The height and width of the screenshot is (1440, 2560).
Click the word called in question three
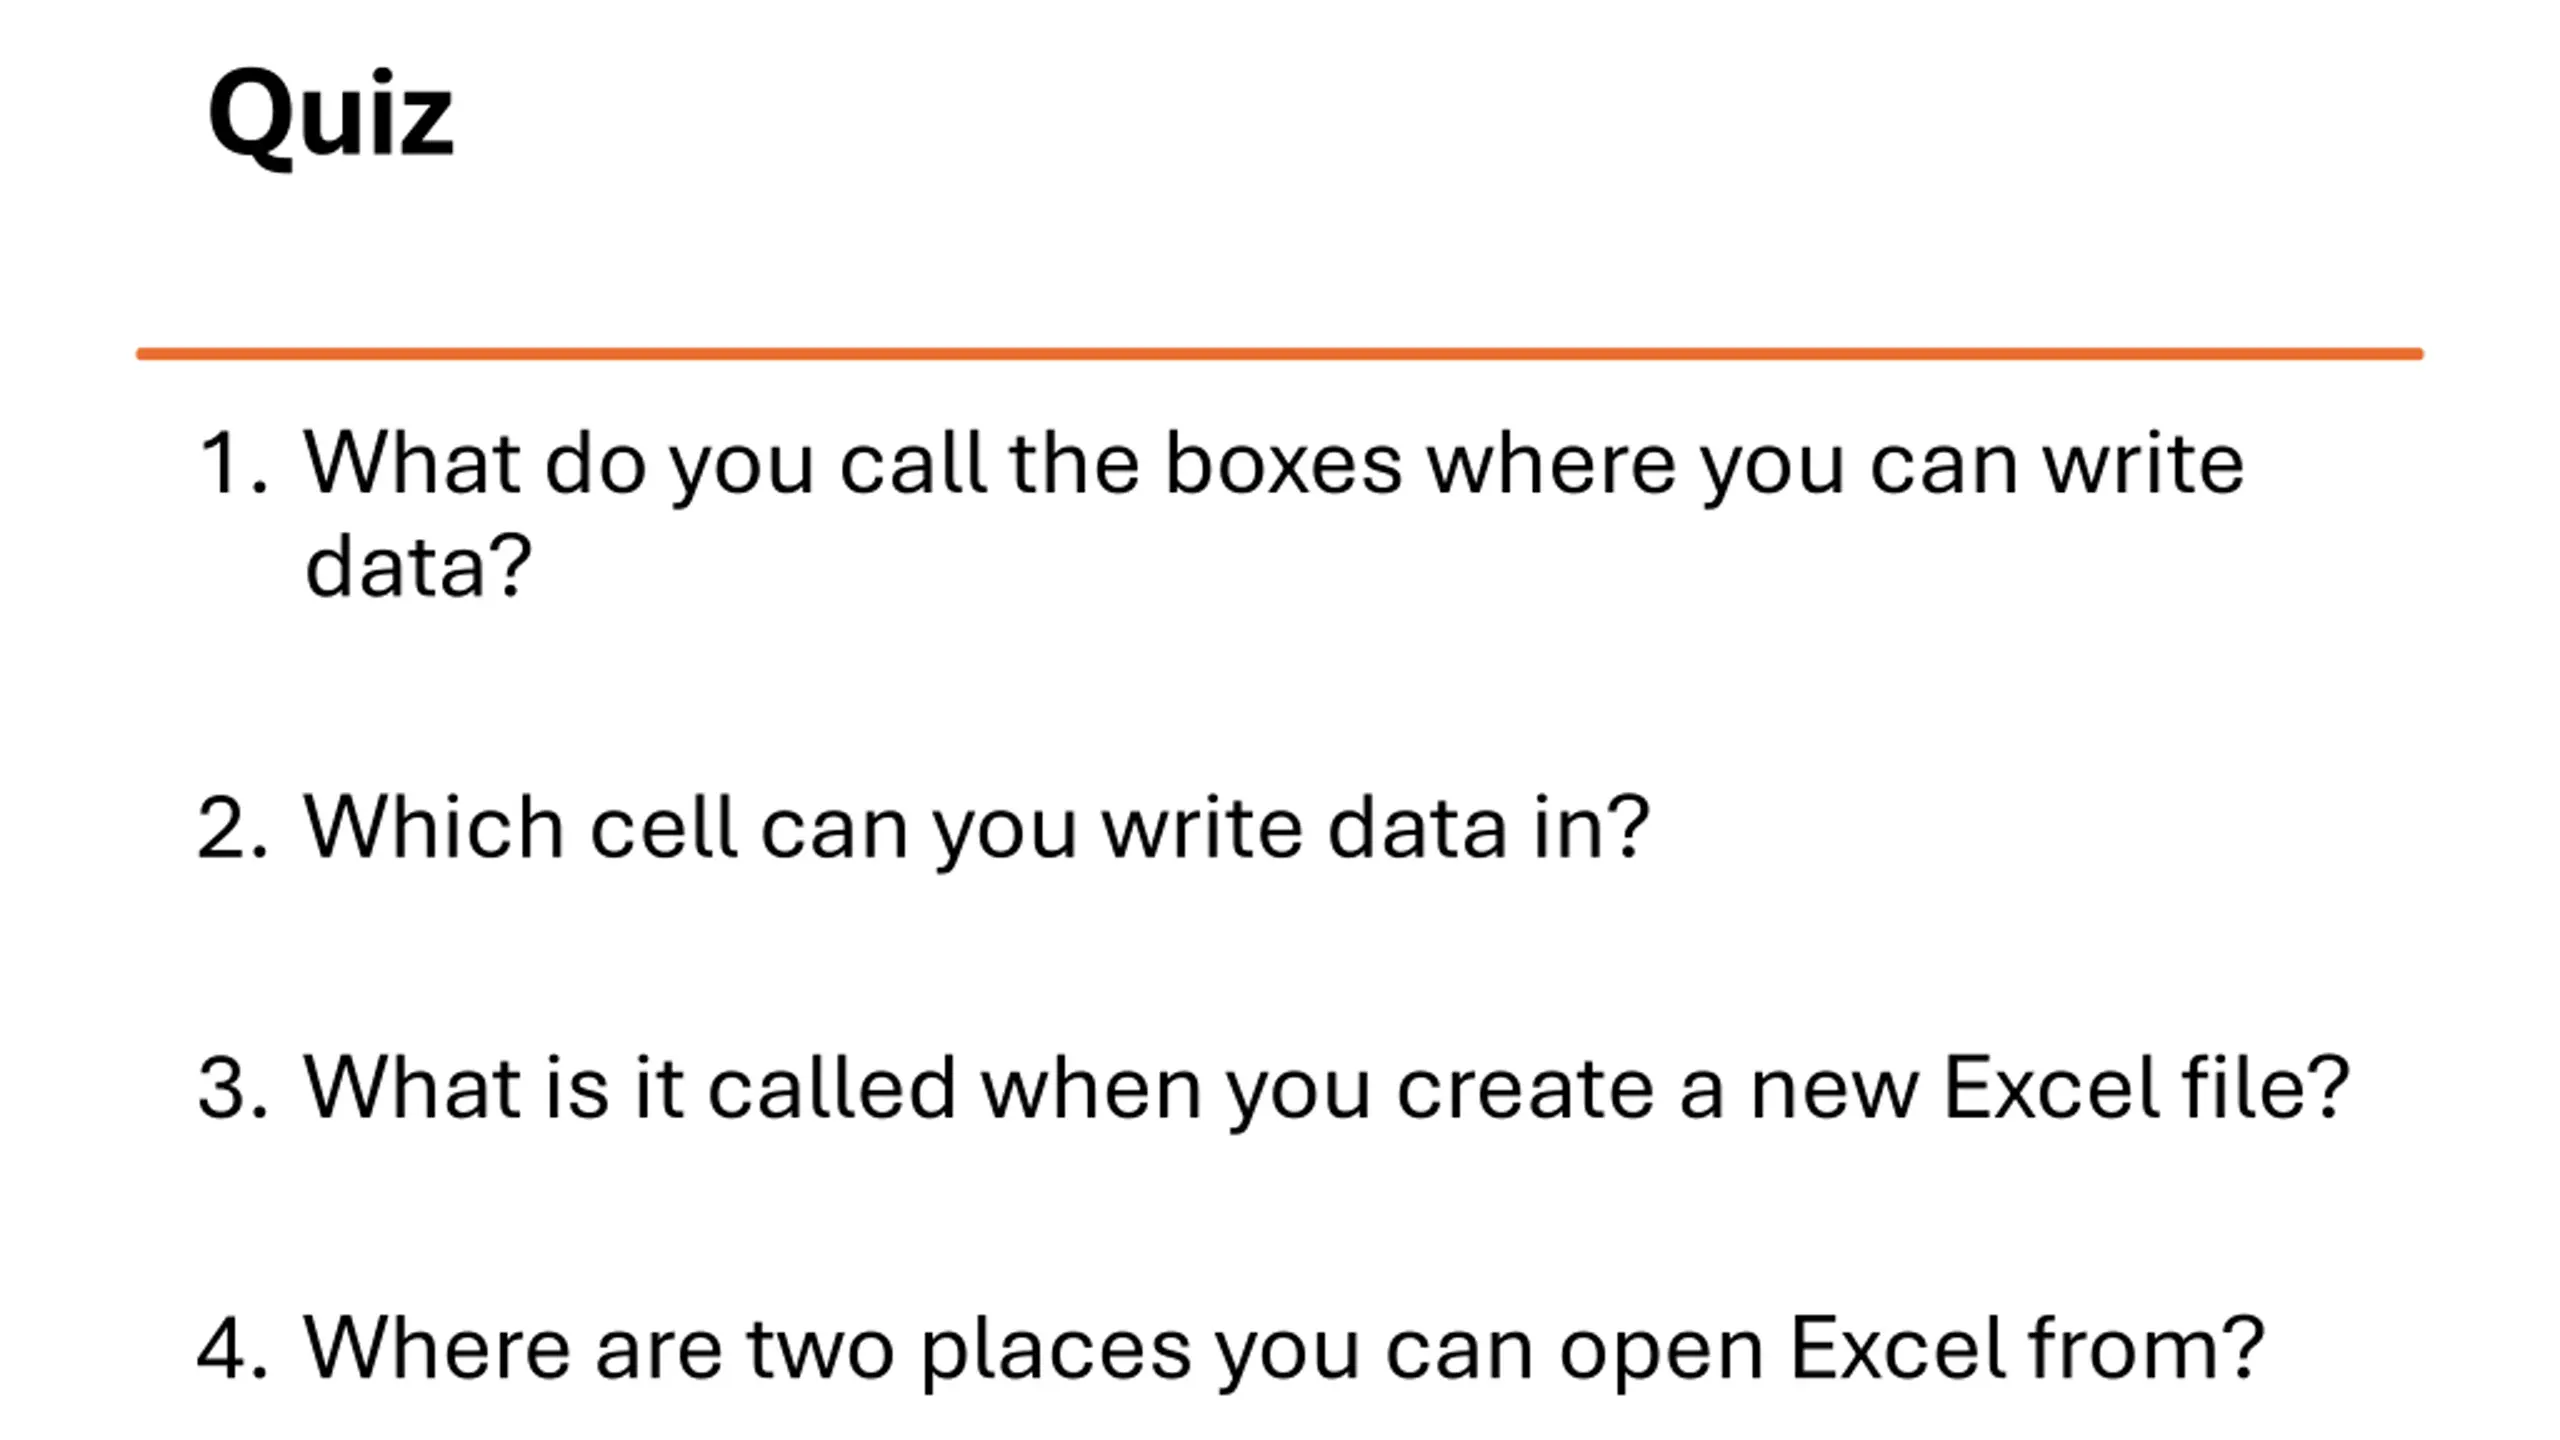tap(832, 1087)
